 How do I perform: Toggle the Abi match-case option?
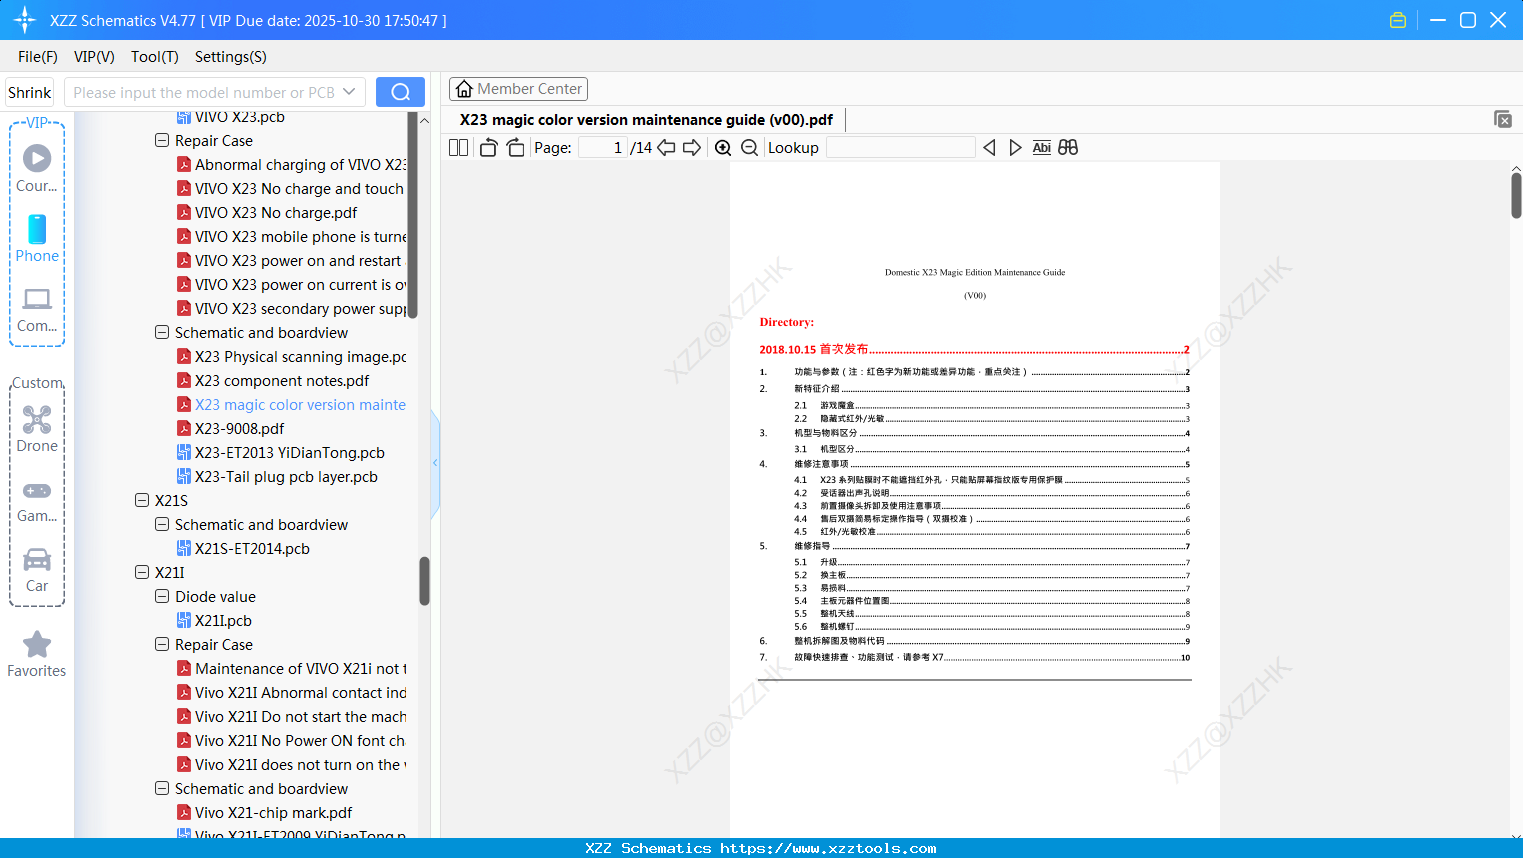point(1041,148)
